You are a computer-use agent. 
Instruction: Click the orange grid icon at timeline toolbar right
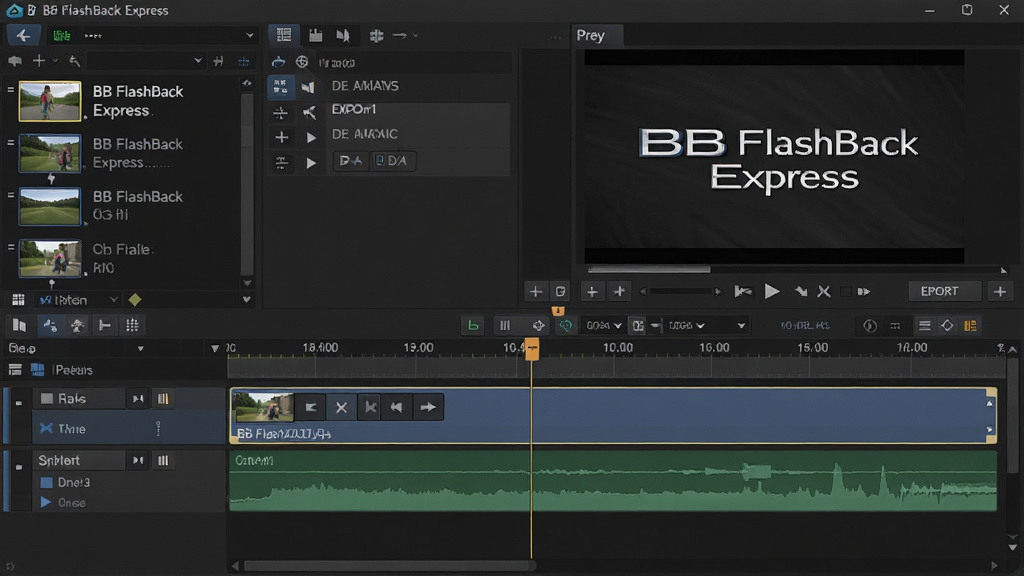[x=970, y=325]
